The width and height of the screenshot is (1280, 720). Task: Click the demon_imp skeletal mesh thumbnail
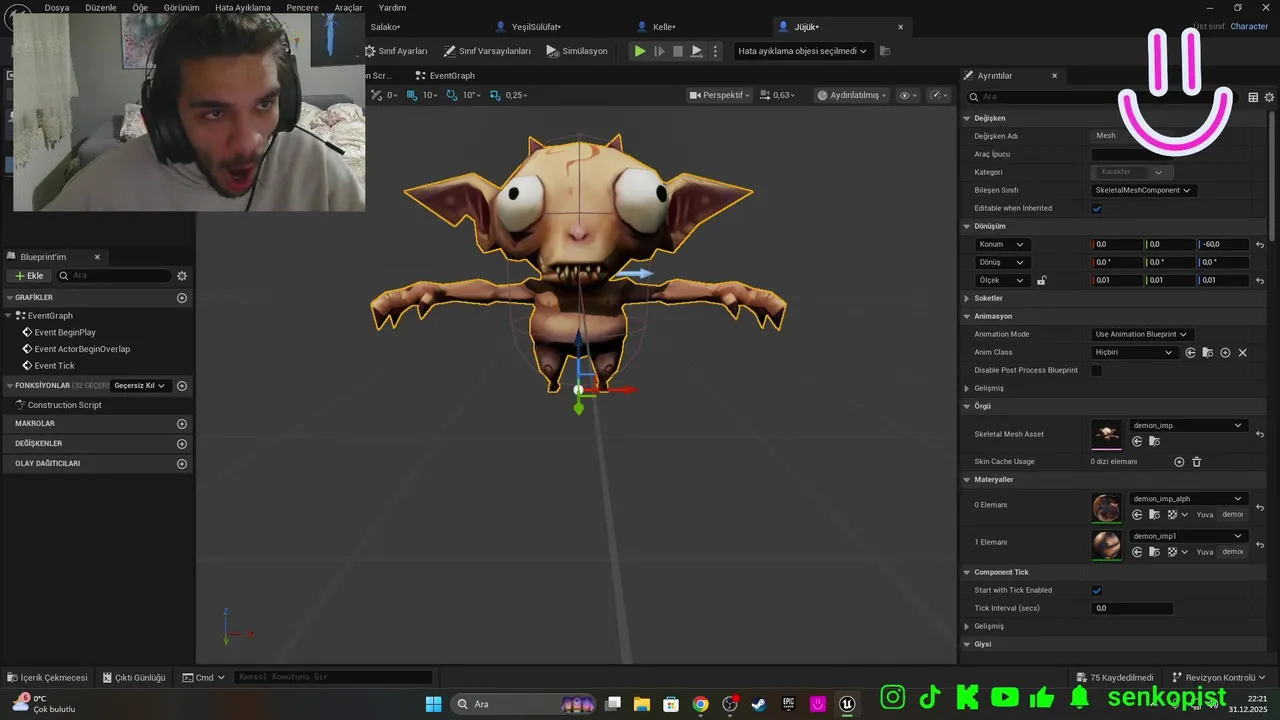1106,434
